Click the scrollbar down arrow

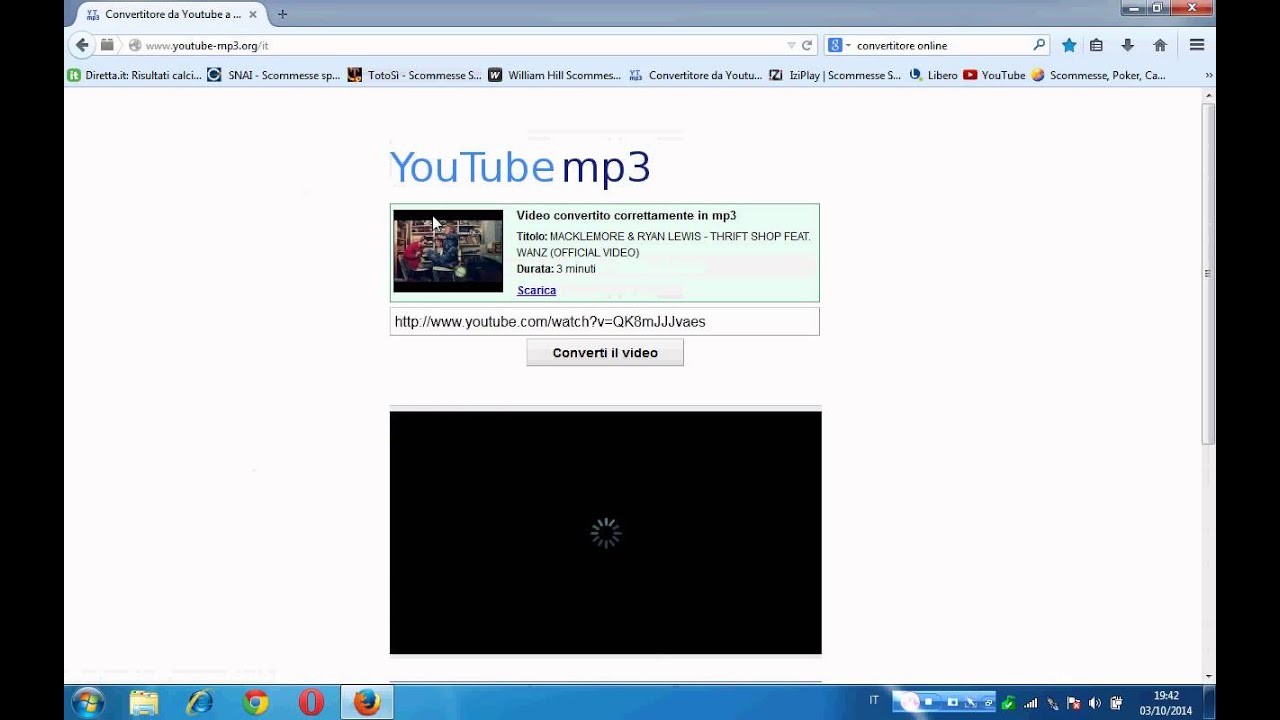pos(1208,676)
